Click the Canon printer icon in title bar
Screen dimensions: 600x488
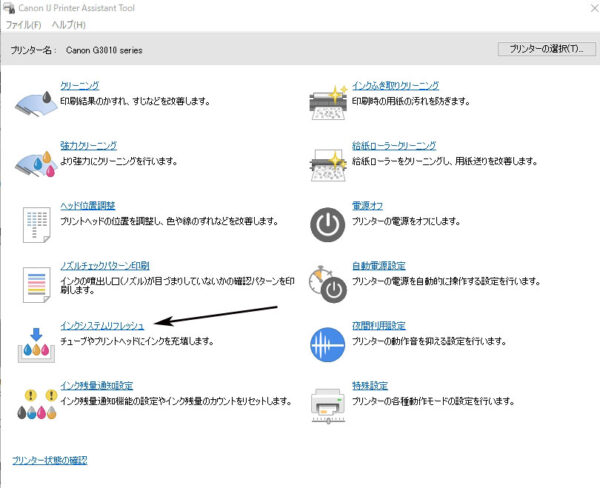click(8, 7)
